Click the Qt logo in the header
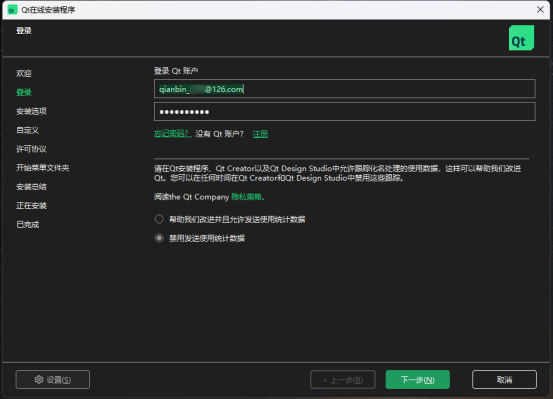Image resolution: width=553 pixels, height=399 pixels. [x=521, y=38]
